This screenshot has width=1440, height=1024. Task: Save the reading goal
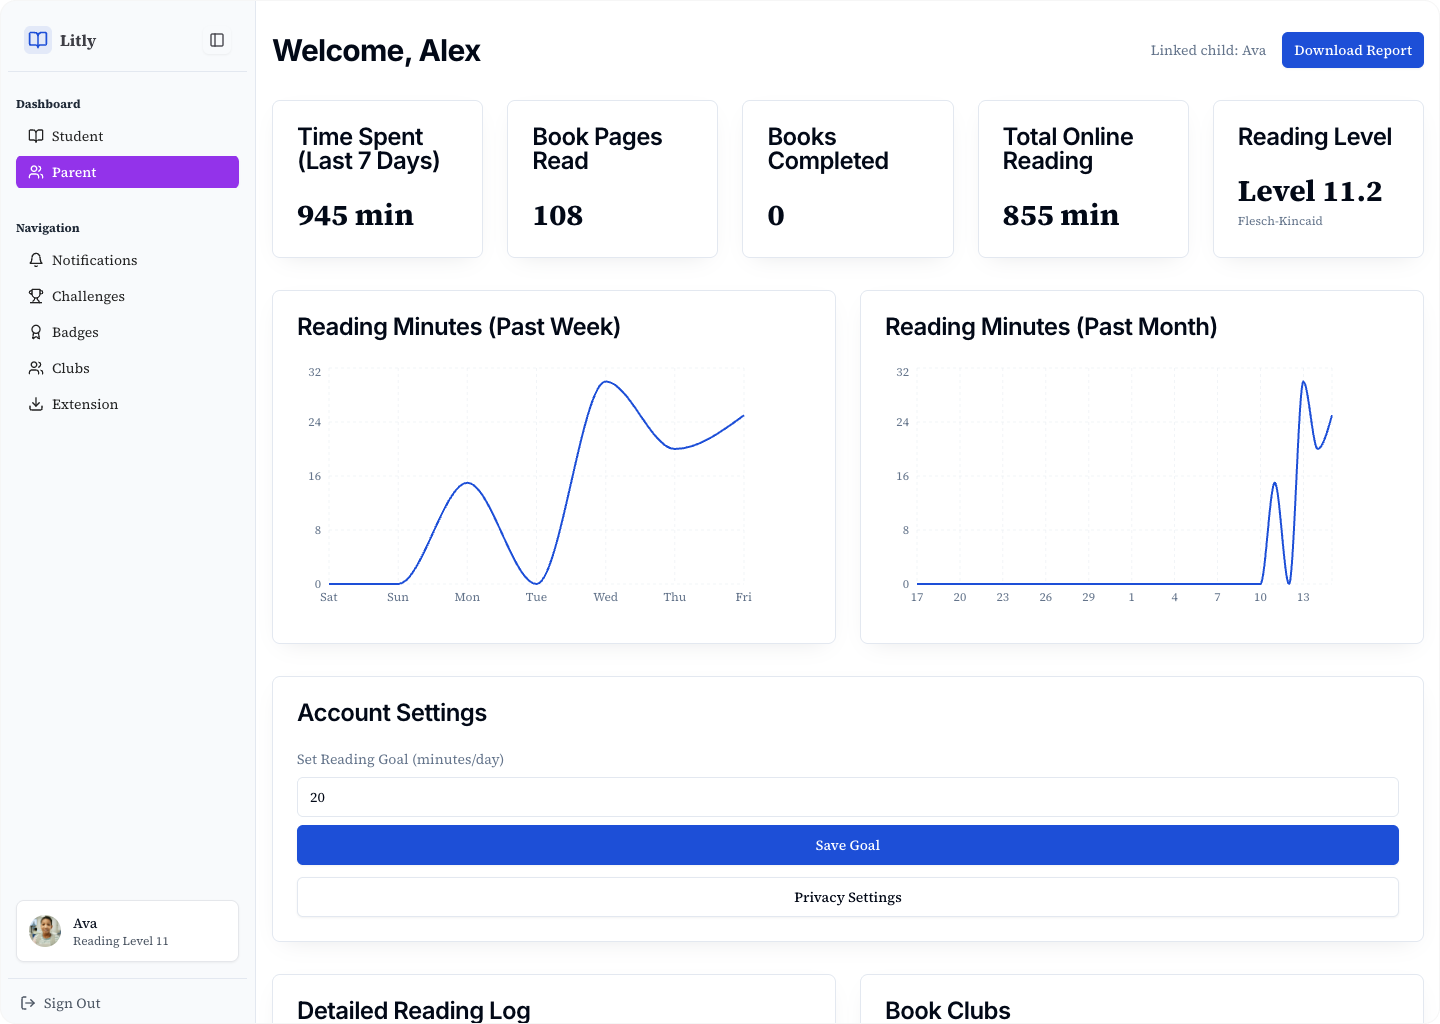[x=847, y=845]
